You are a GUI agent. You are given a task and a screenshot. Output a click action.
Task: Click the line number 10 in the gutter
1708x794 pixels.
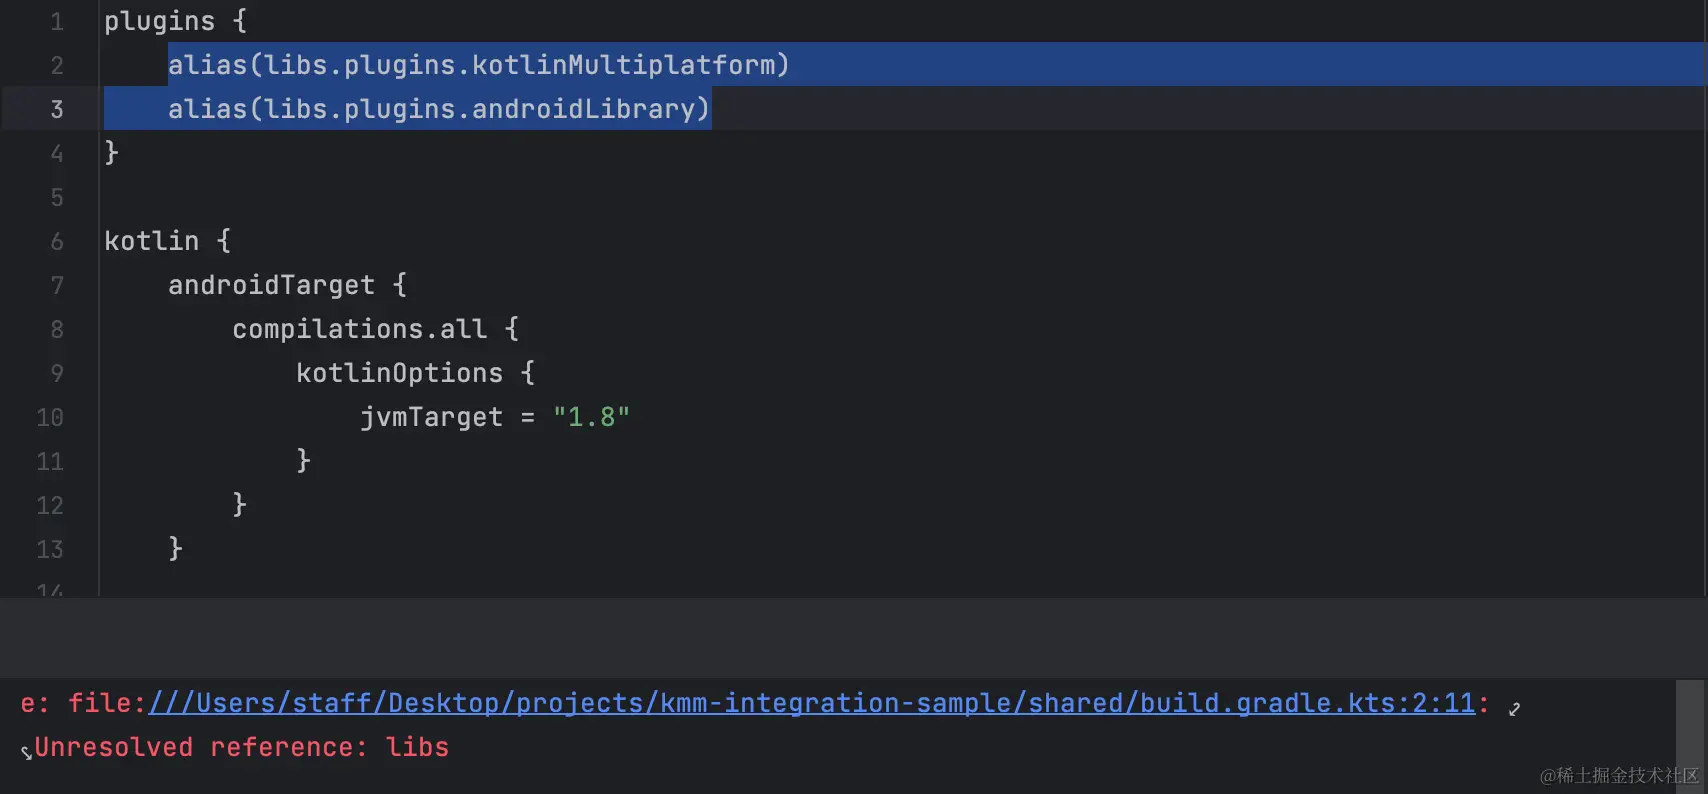point(50,417)
